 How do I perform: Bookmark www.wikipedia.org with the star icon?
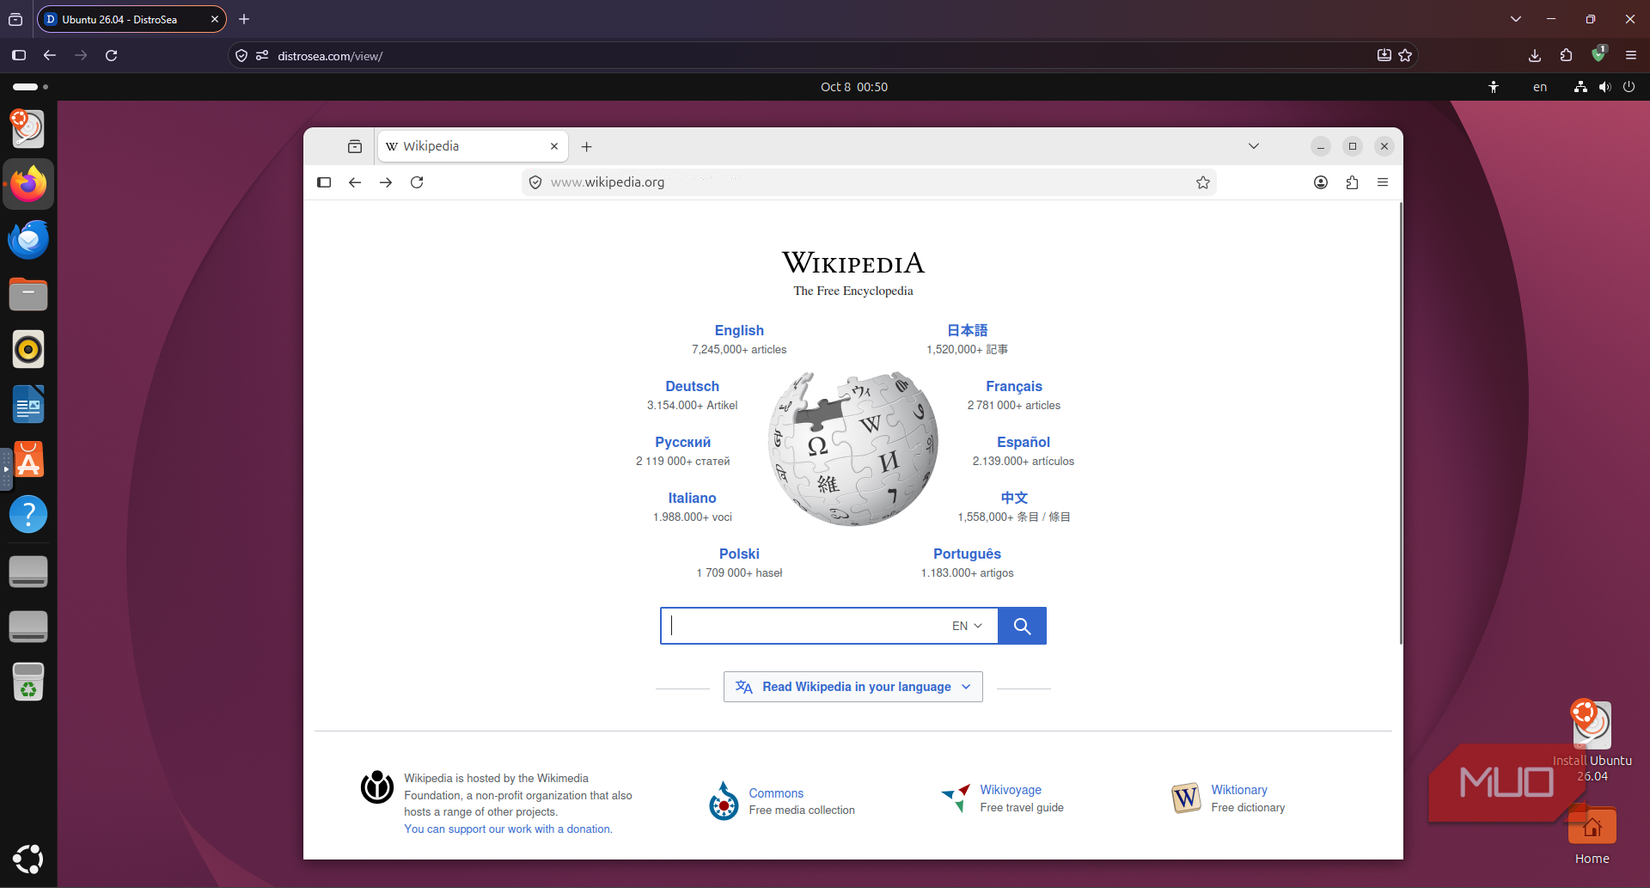click(1203, 182)
